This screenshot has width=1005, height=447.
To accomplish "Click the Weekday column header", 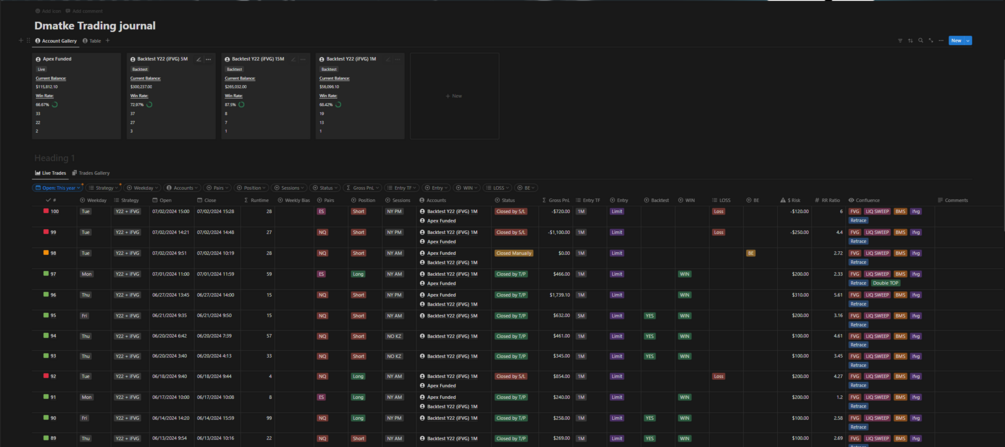I will tap(94, 200).
